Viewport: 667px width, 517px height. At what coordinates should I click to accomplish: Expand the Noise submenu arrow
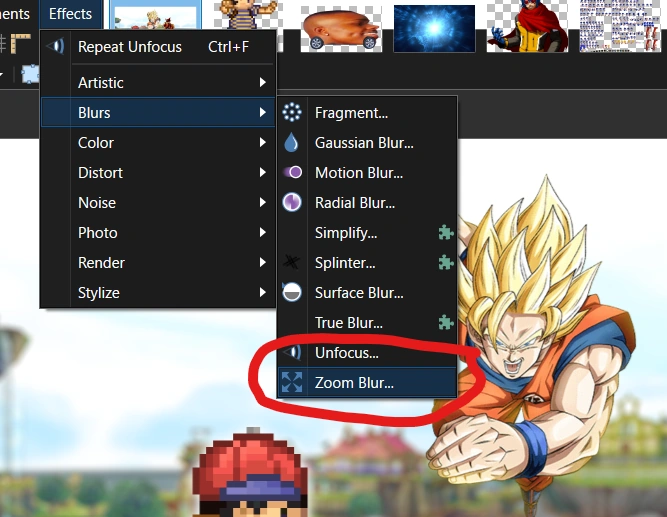point(262,203)
